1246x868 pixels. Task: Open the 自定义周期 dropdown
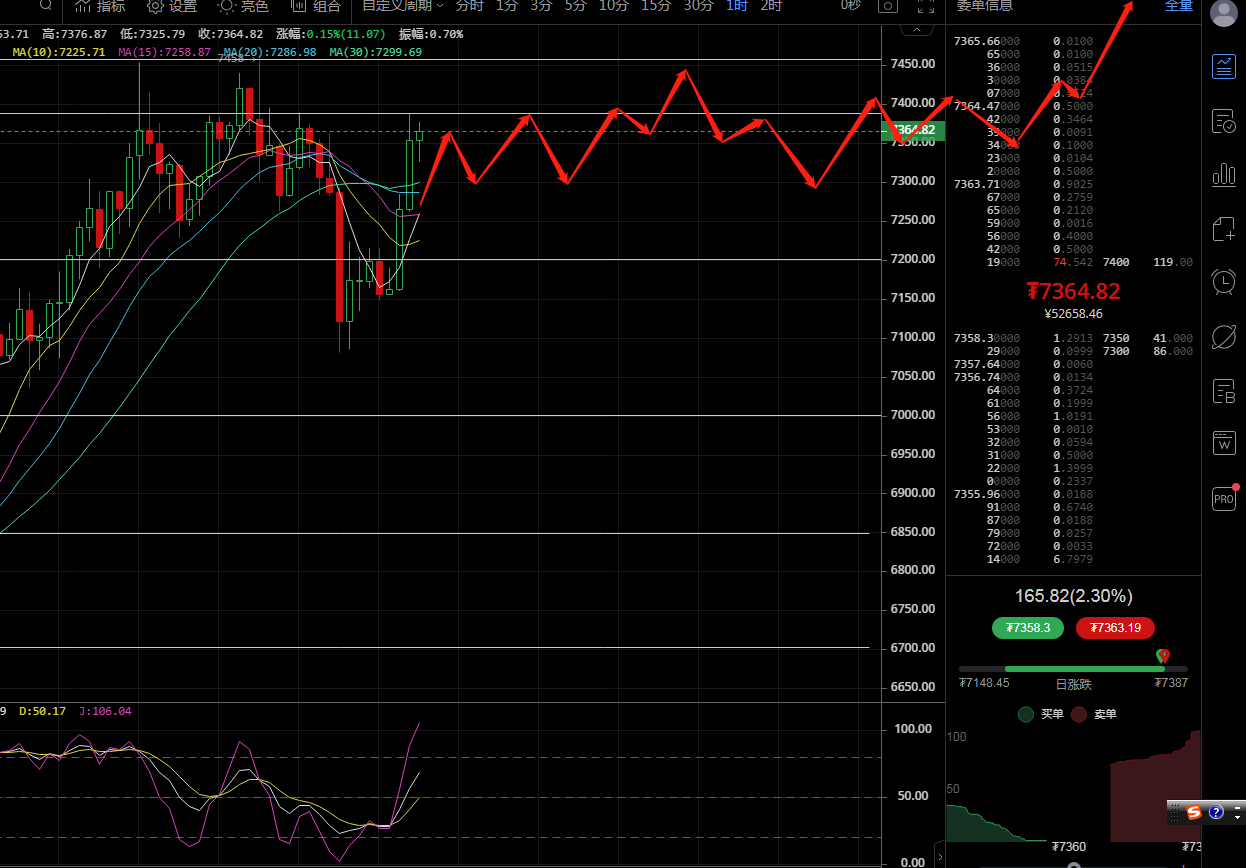[400, 6]
